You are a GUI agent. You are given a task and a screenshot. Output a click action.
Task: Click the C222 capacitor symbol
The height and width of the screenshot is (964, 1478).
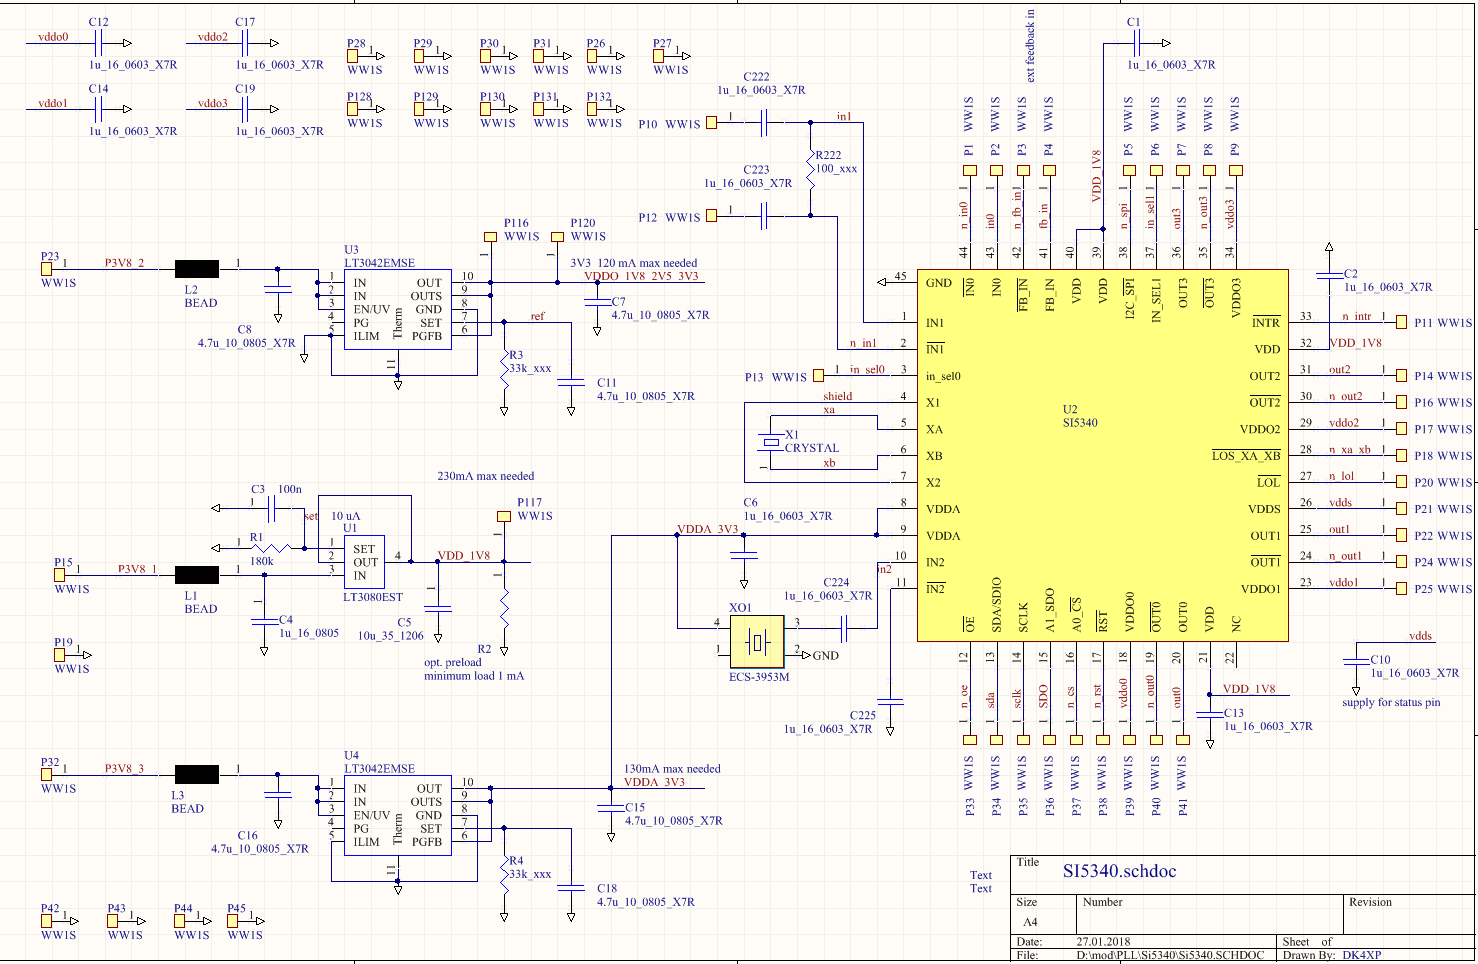coord(766,122)
